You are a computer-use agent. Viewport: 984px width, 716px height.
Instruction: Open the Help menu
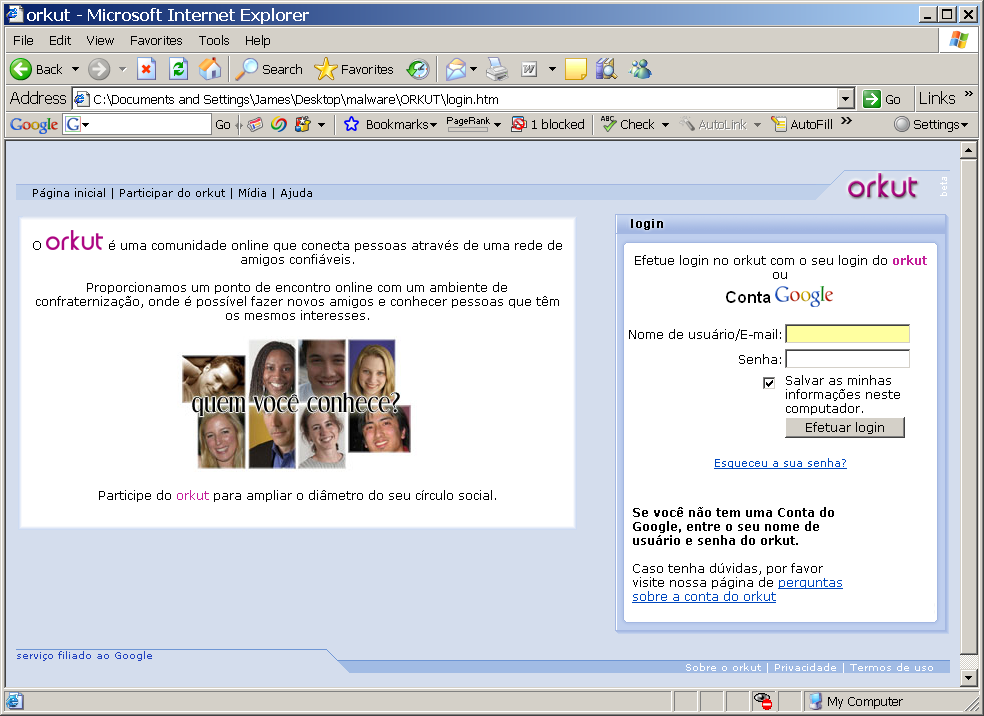258,40
